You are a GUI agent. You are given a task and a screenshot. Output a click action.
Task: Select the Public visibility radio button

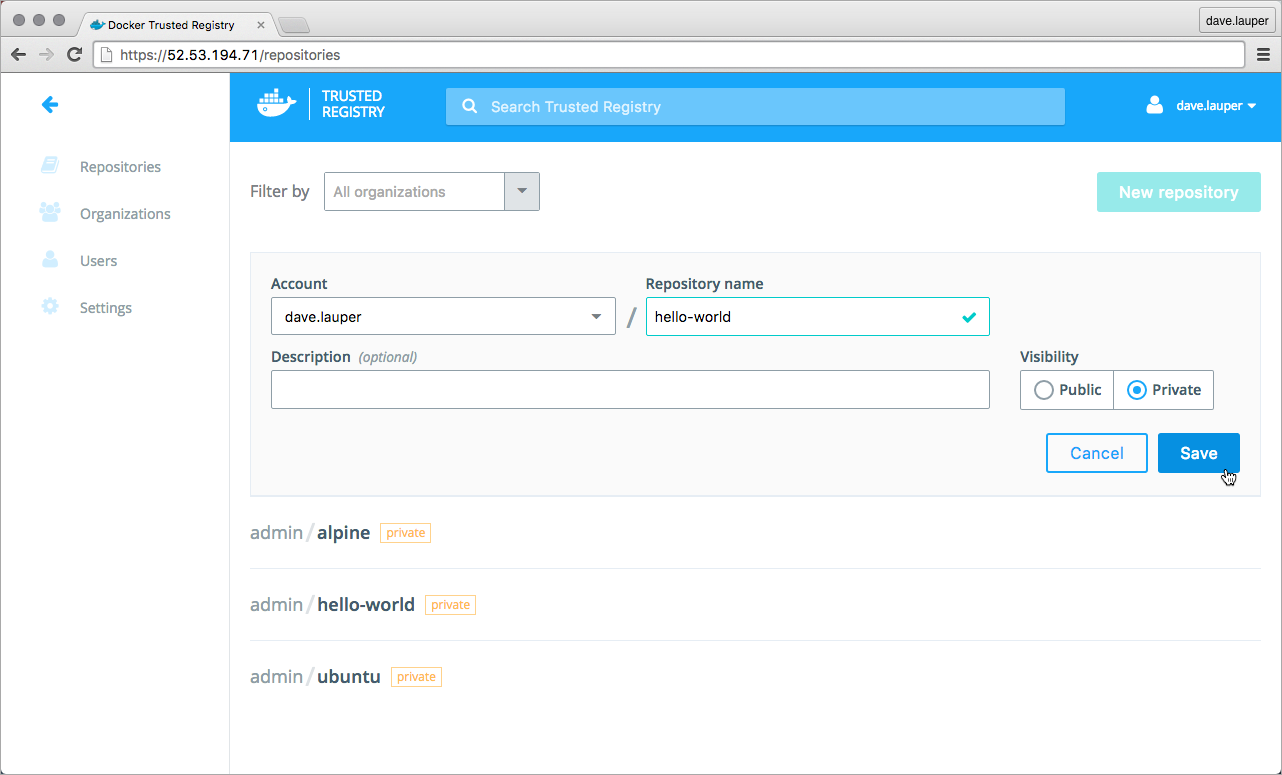tap(1044, 390)
